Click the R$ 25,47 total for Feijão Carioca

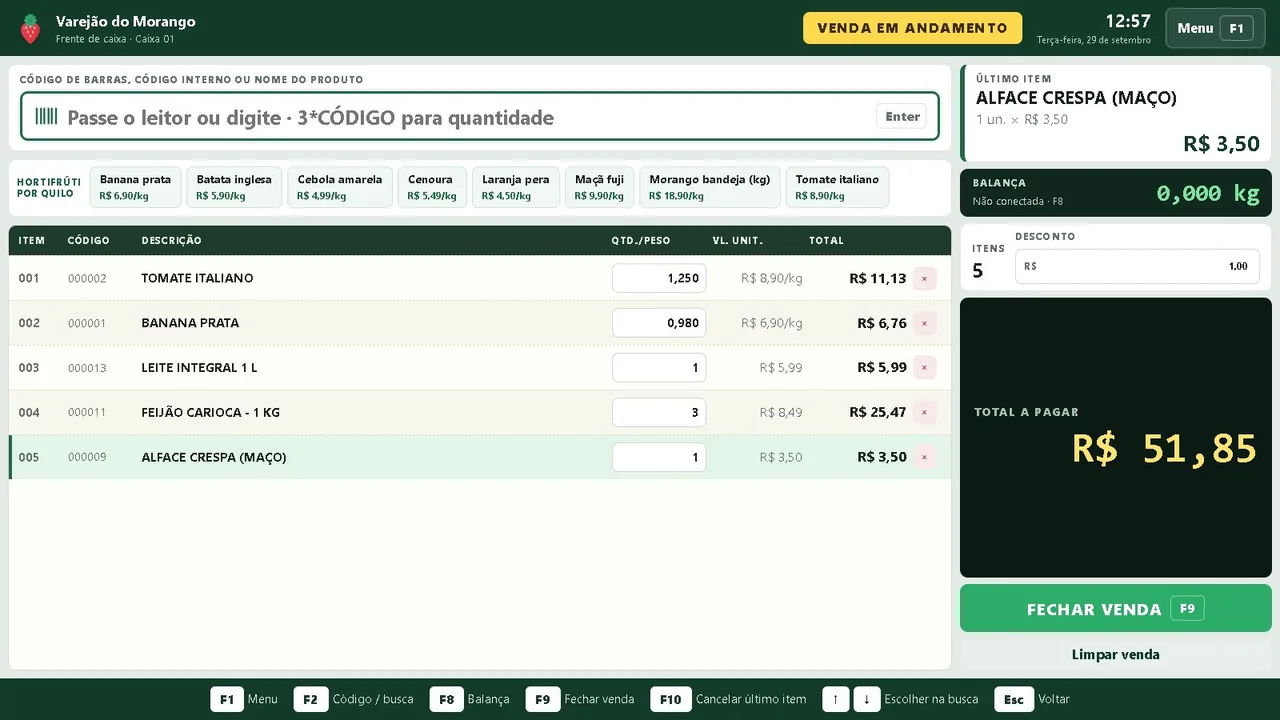point(878,412)
